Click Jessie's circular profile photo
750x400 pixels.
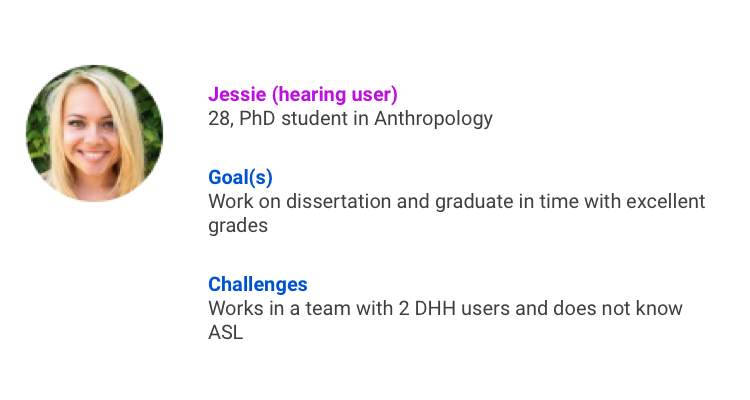coord(94,133)
